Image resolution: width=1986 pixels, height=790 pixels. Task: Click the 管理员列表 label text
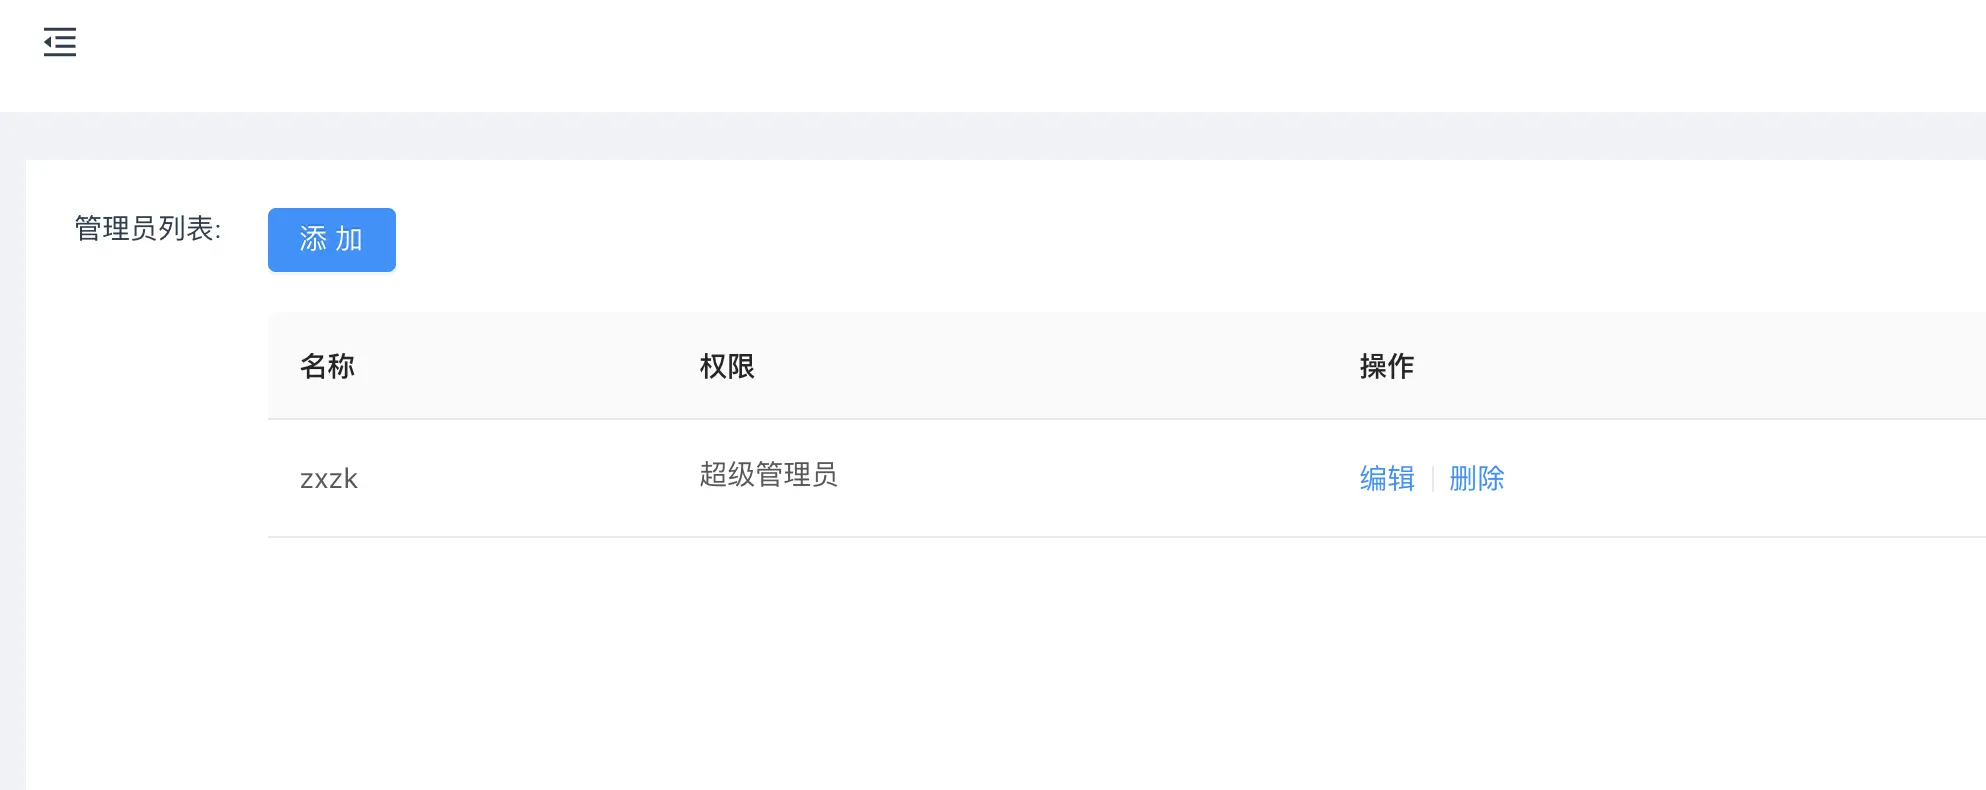coord(148,228)
